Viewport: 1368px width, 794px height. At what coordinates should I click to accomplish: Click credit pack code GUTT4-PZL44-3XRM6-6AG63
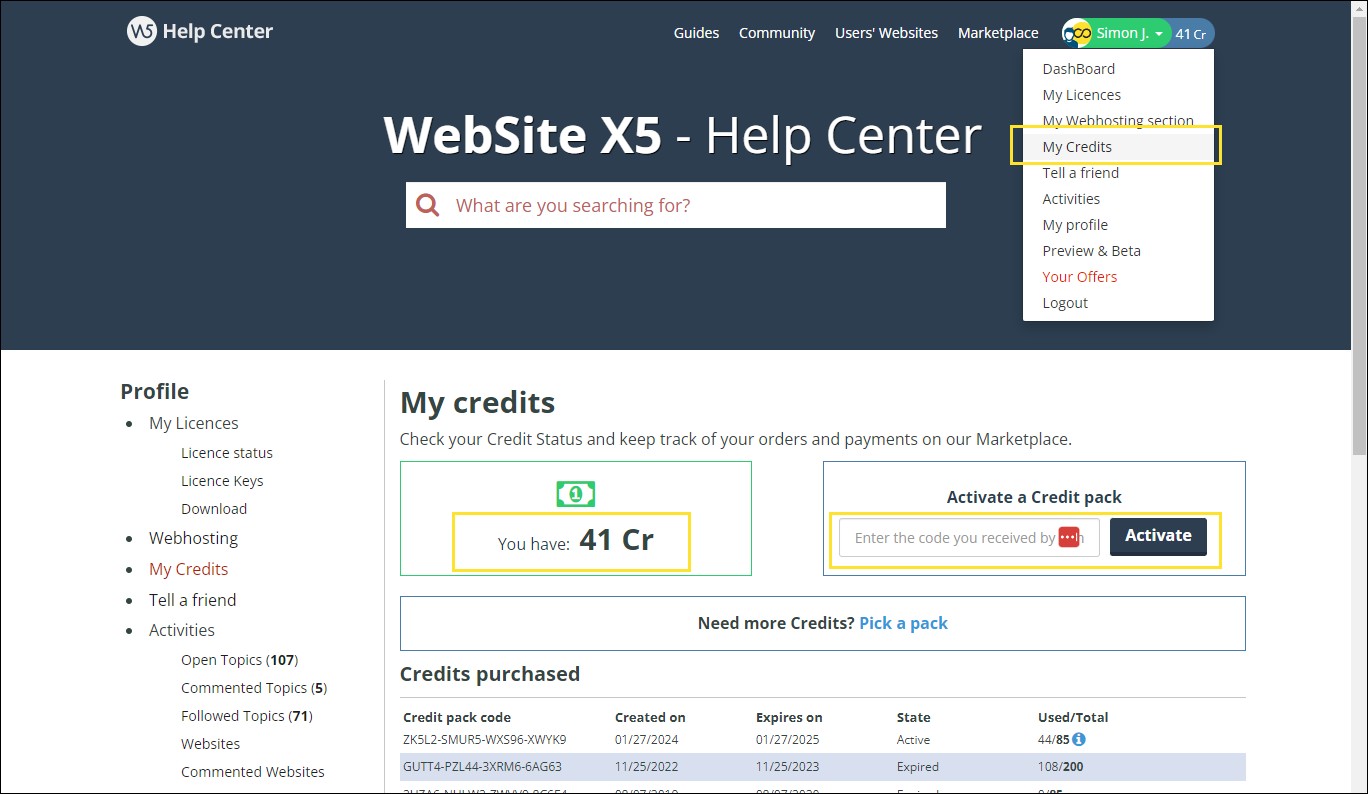coord(483,767)
